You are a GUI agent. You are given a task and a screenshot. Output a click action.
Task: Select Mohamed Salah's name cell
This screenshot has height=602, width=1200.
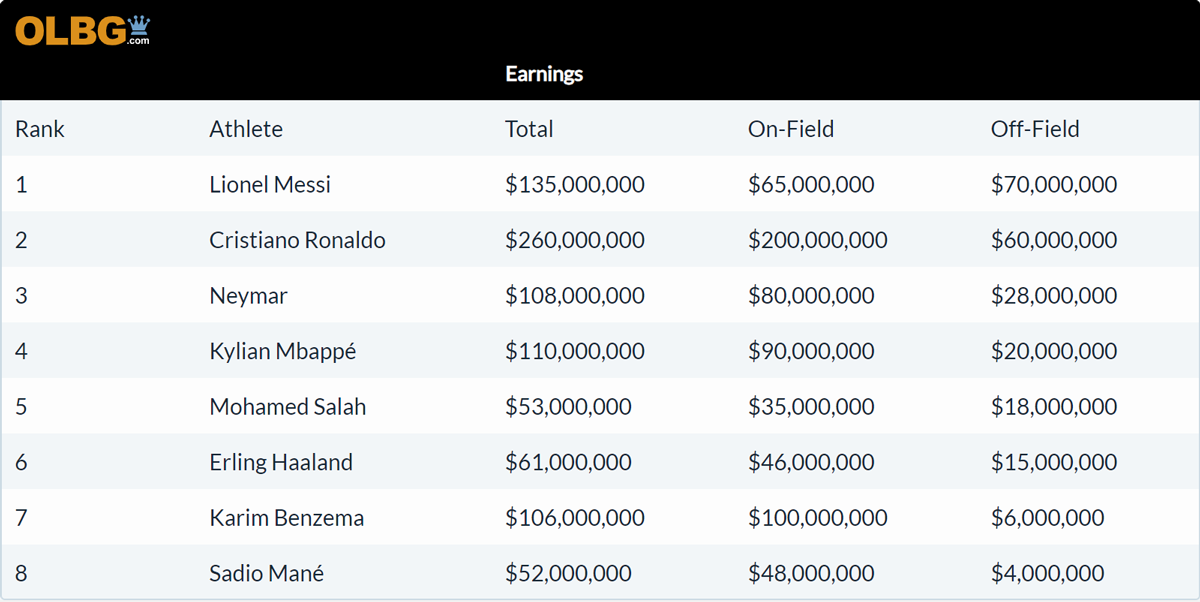[x=288, y=407]
